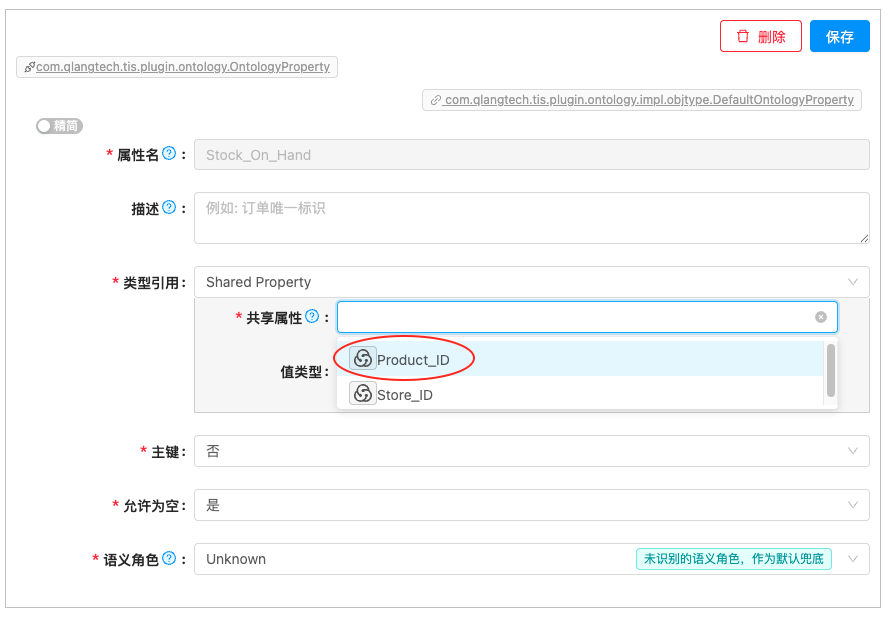Click link icon before DefaultOntologyProperty
The height and width of the screenshot is (618, 889).
coord(435,100)
